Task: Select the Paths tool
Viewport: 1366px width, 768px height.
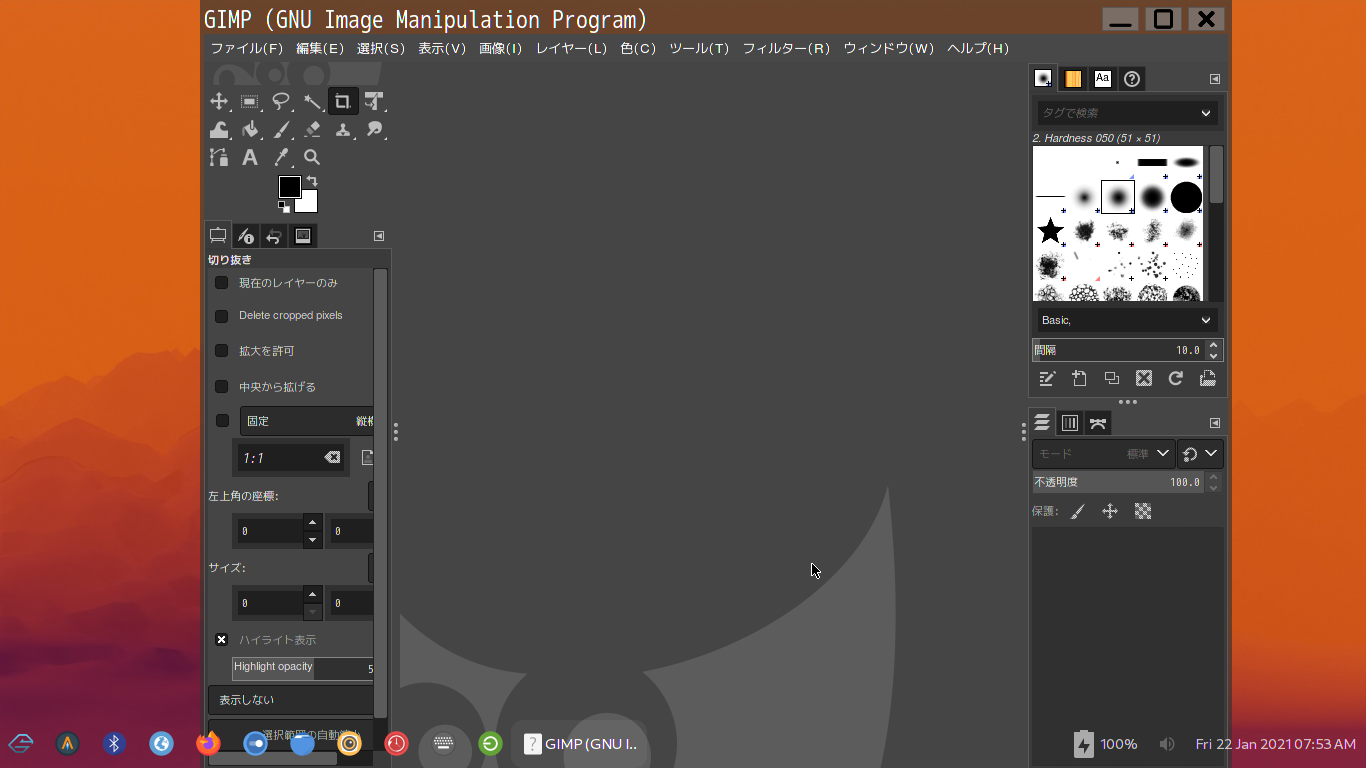Action: [x=219, y=157]
